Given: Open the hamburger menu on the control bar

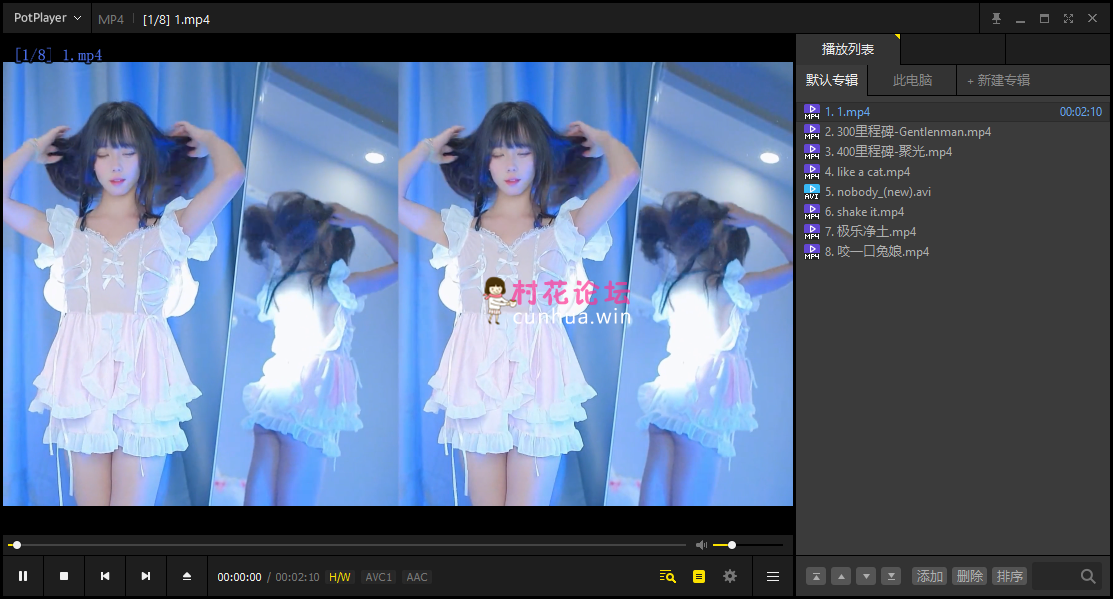Looking at the screenshot, I should point(773,576).
